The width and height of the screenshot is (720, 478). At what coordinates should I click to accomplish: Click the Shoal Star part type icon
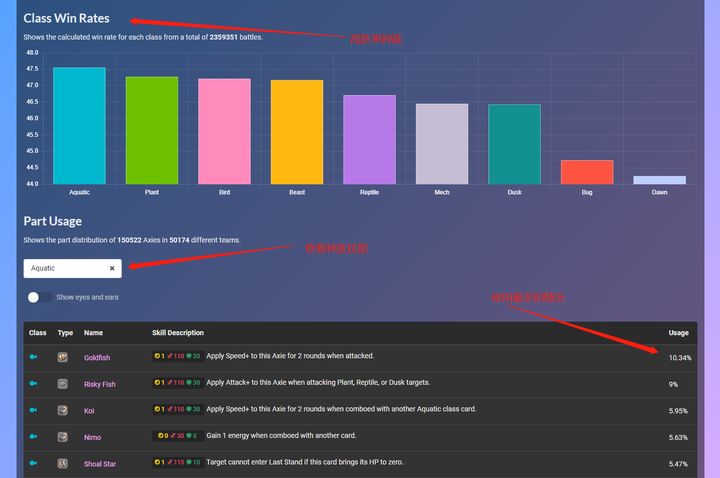[63, 464]
